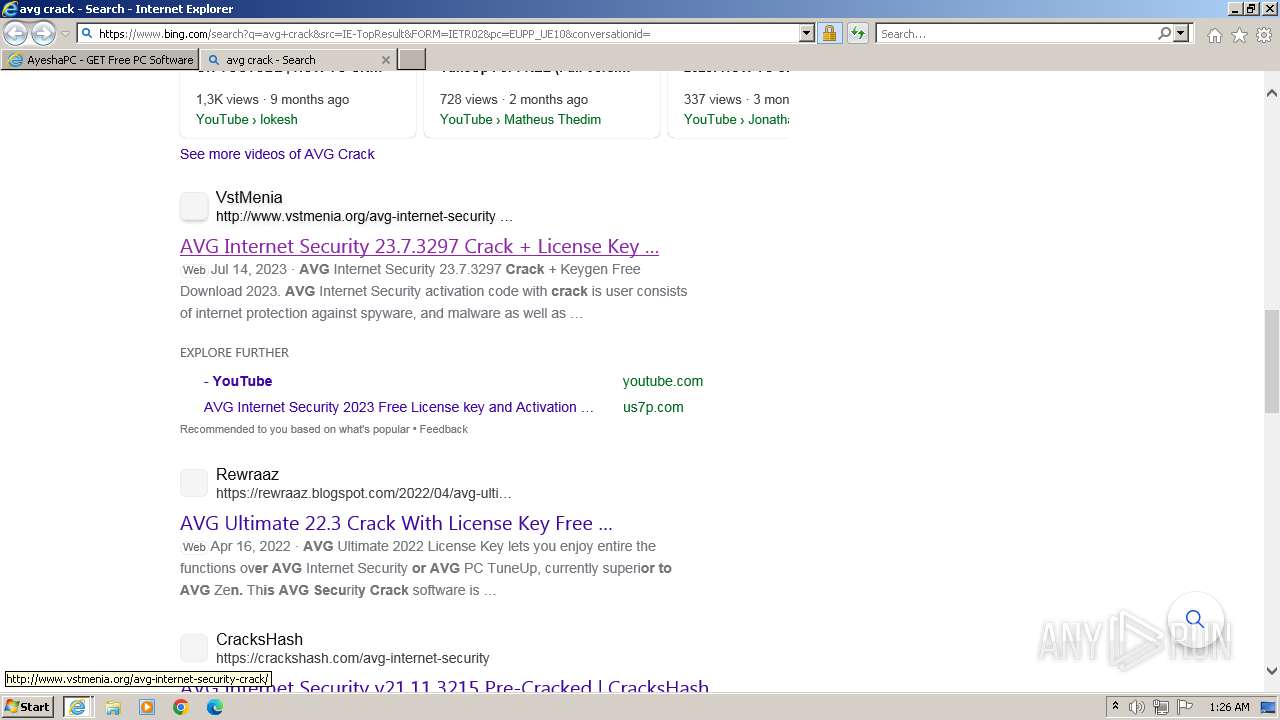Image resolution: width=1280 pixels, height=720 pixels.
Task: Open the YouTube explore further link
Action: [238, 381]
